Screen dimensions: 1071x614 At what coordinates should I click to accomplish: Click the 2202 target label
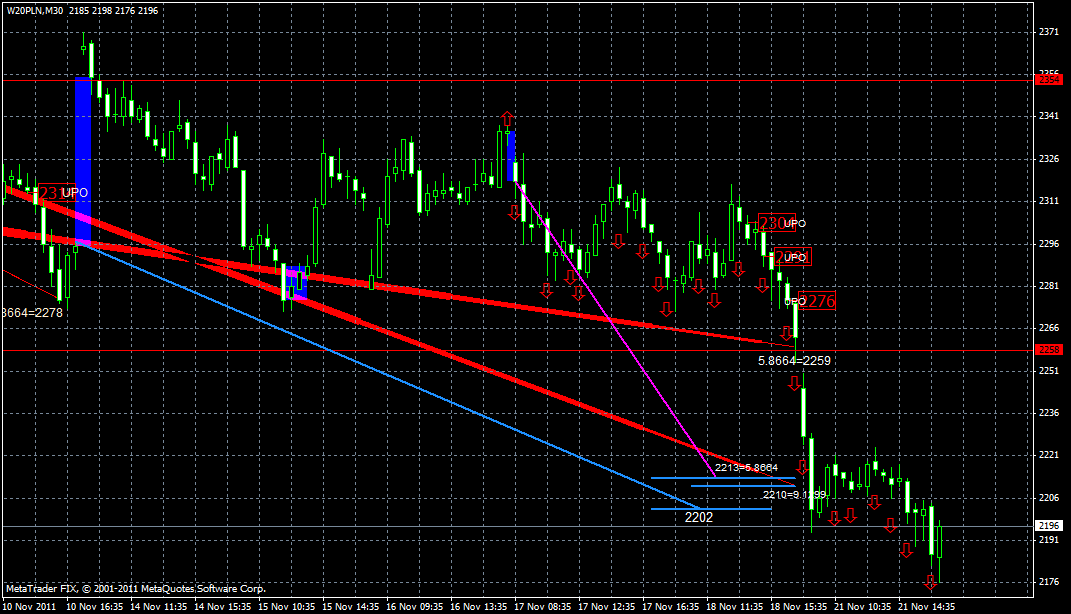(699, 518)
